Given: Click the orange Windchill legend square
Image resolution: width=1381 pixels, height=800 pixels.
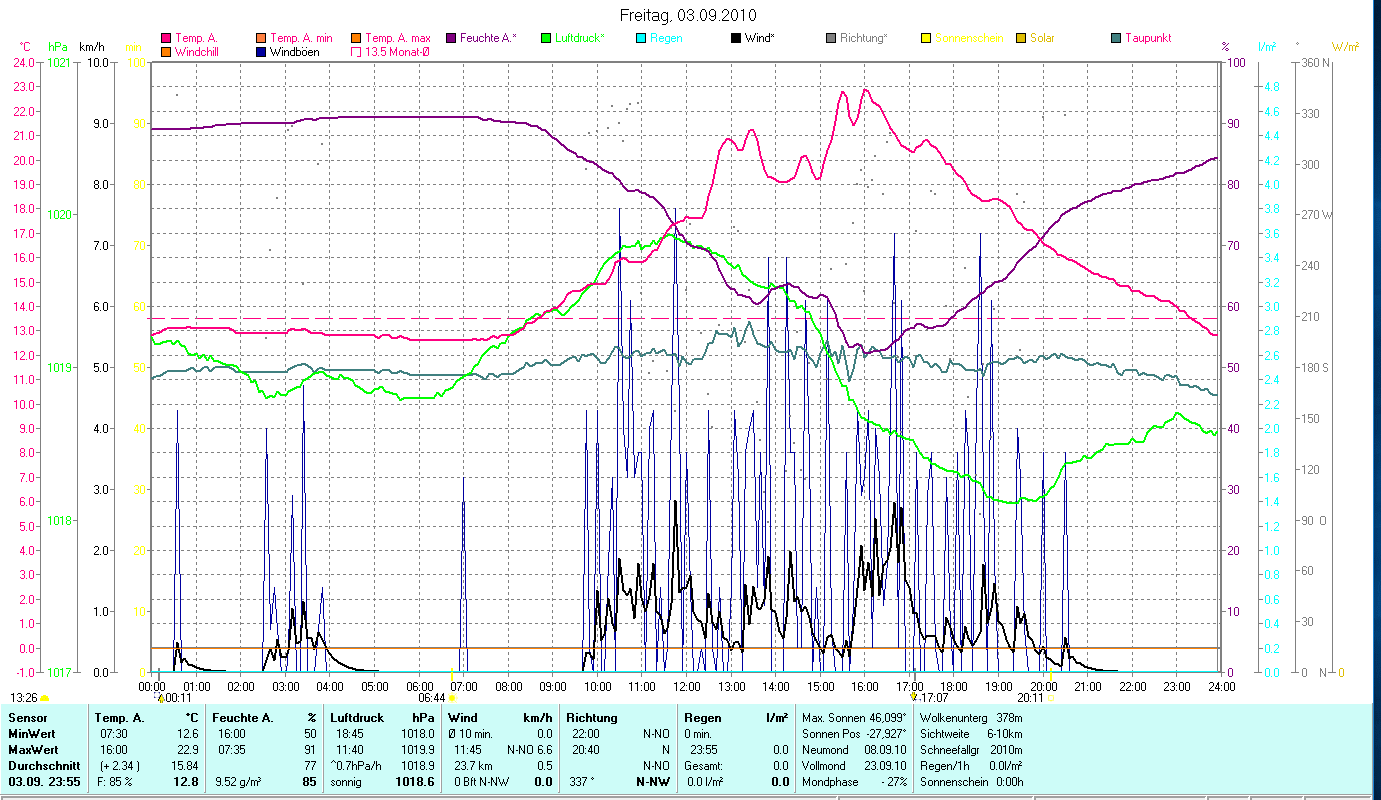Looking at the screenshot, I should 166,51.
